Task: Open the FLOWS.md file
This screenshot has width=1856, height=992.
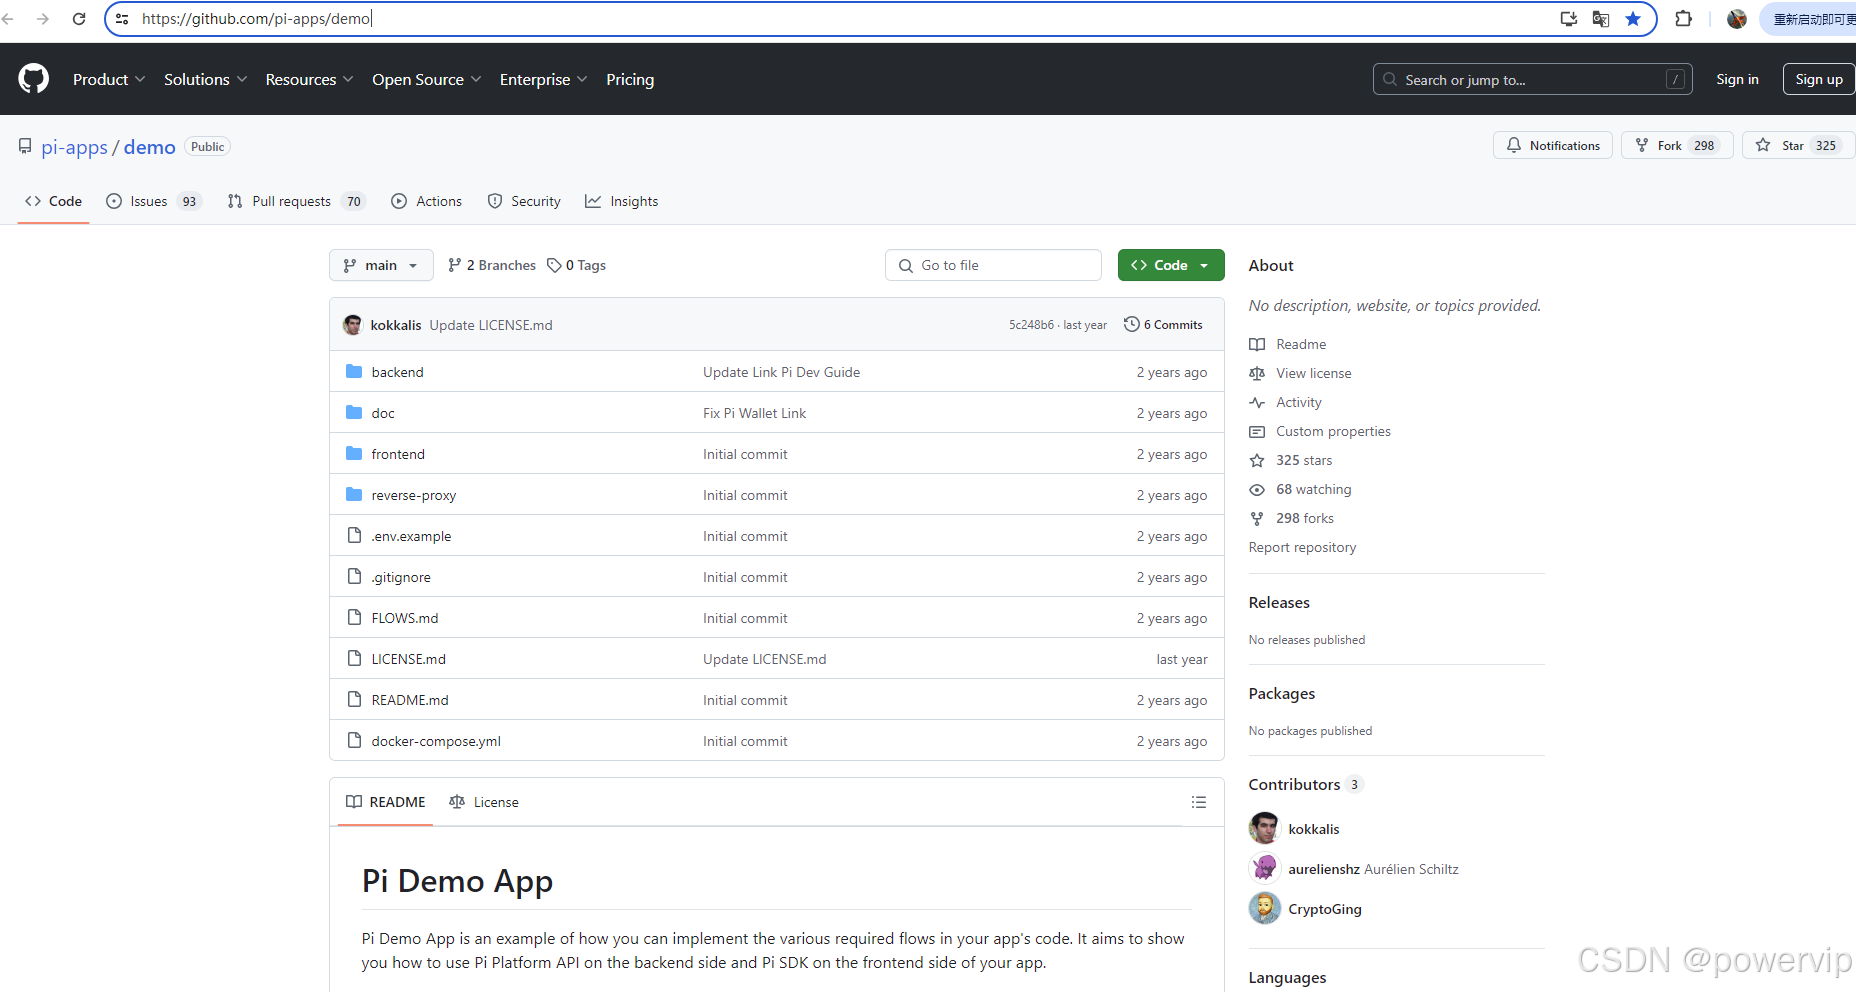Action: click(404, 618)
